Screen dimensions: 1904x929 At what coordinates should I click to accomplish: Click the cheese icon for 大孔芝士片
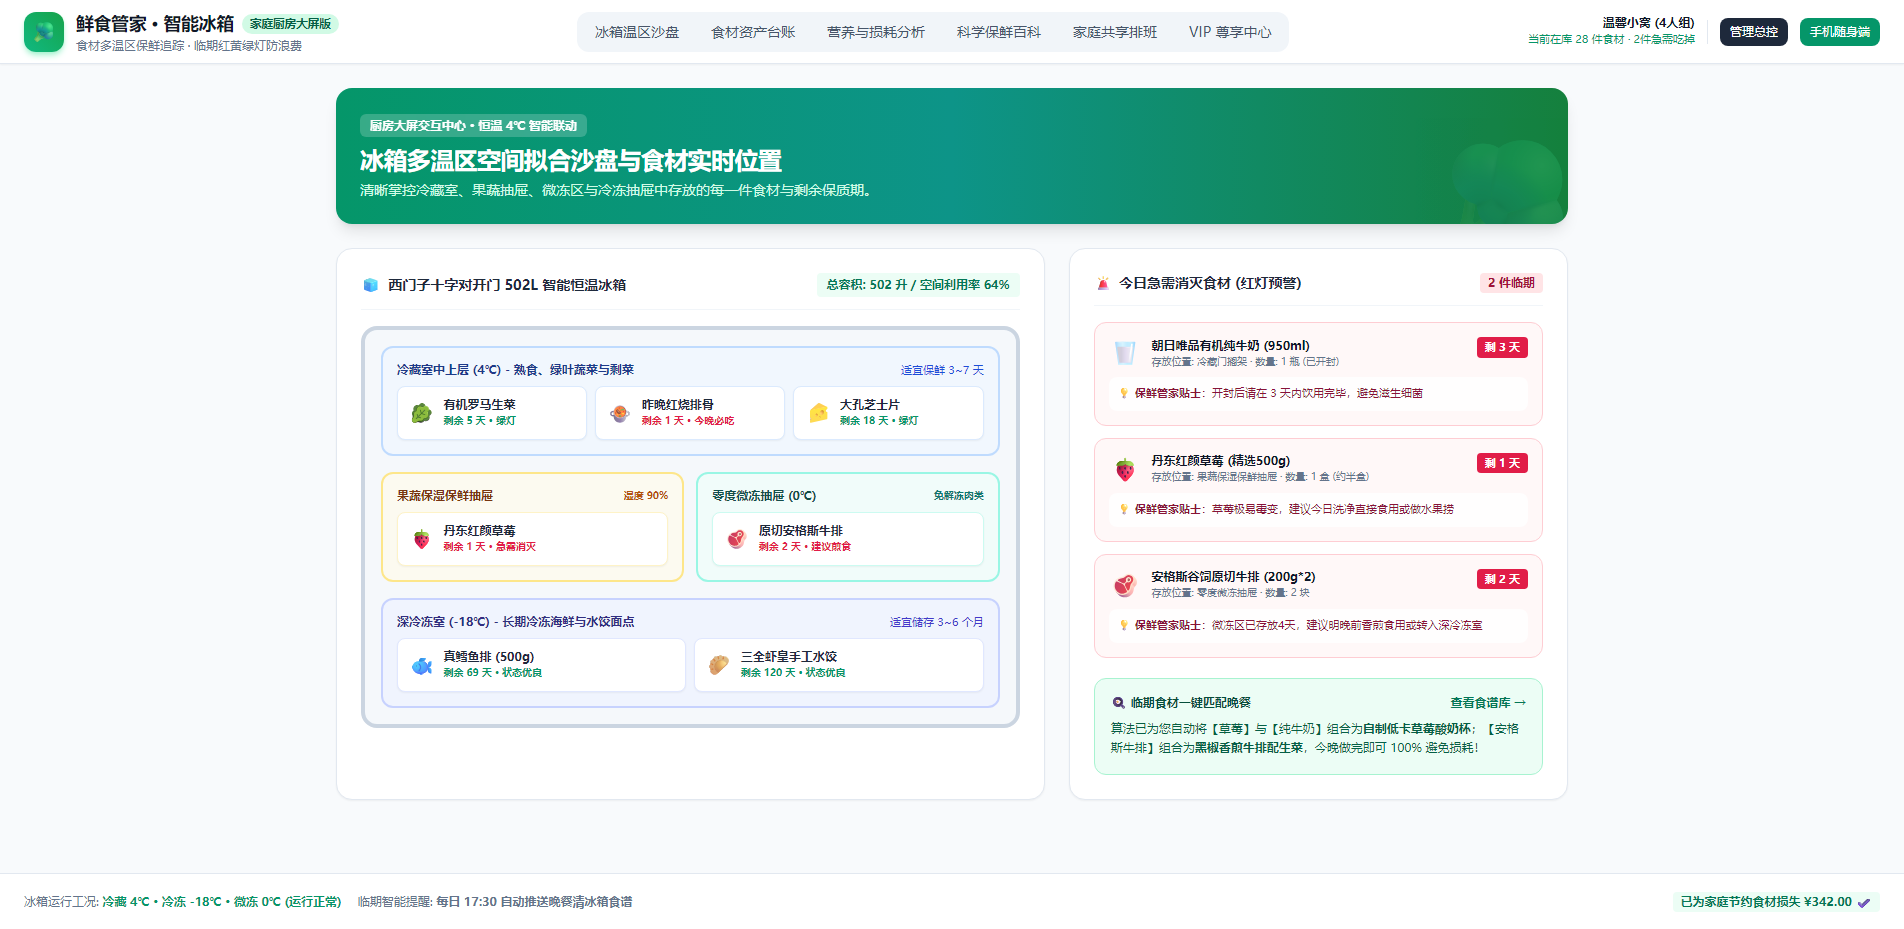tap(818, 413)
